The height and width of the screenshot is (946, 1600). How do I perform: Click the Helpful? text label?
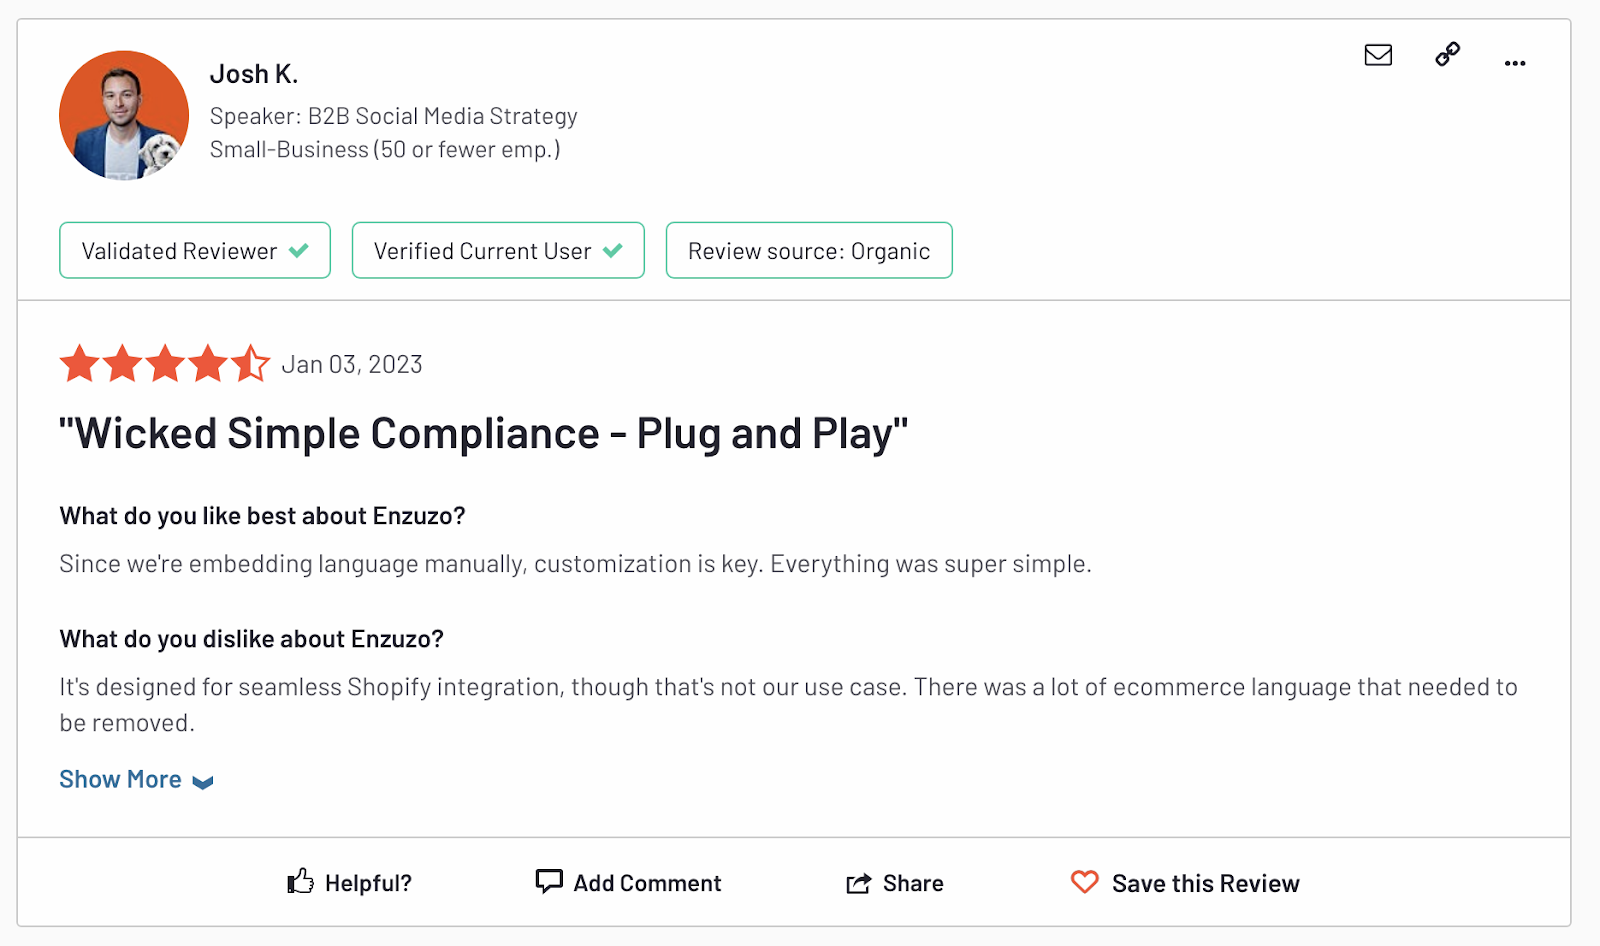[368, 883]
